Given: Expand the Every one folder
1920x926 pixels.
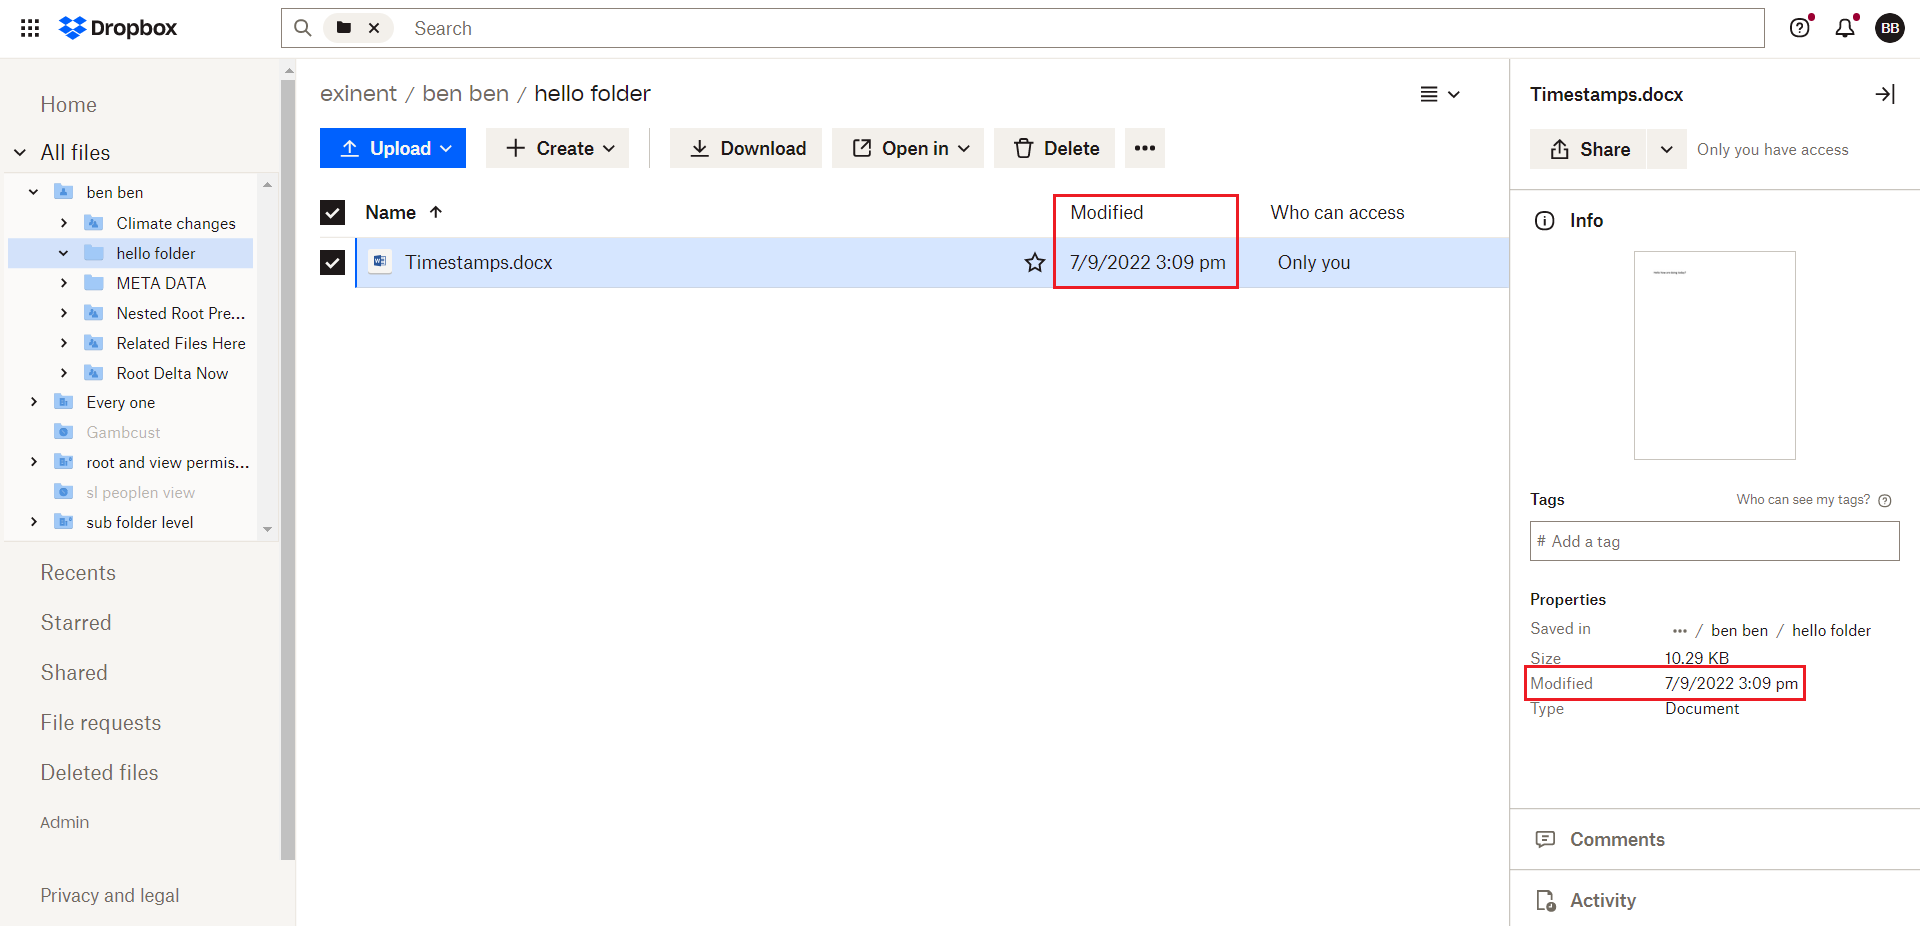Looking at the screenshot, I should (x=33, y=402).
